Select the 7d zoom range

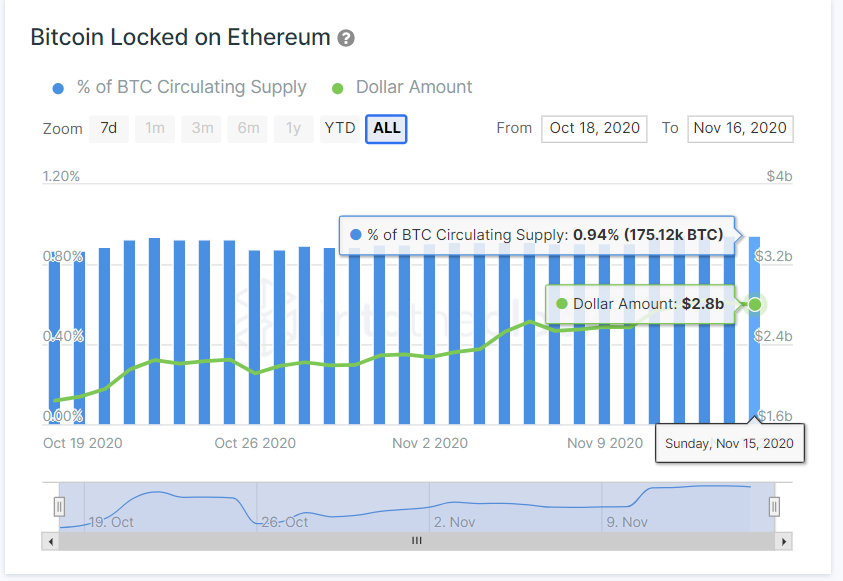coord(108,128)
